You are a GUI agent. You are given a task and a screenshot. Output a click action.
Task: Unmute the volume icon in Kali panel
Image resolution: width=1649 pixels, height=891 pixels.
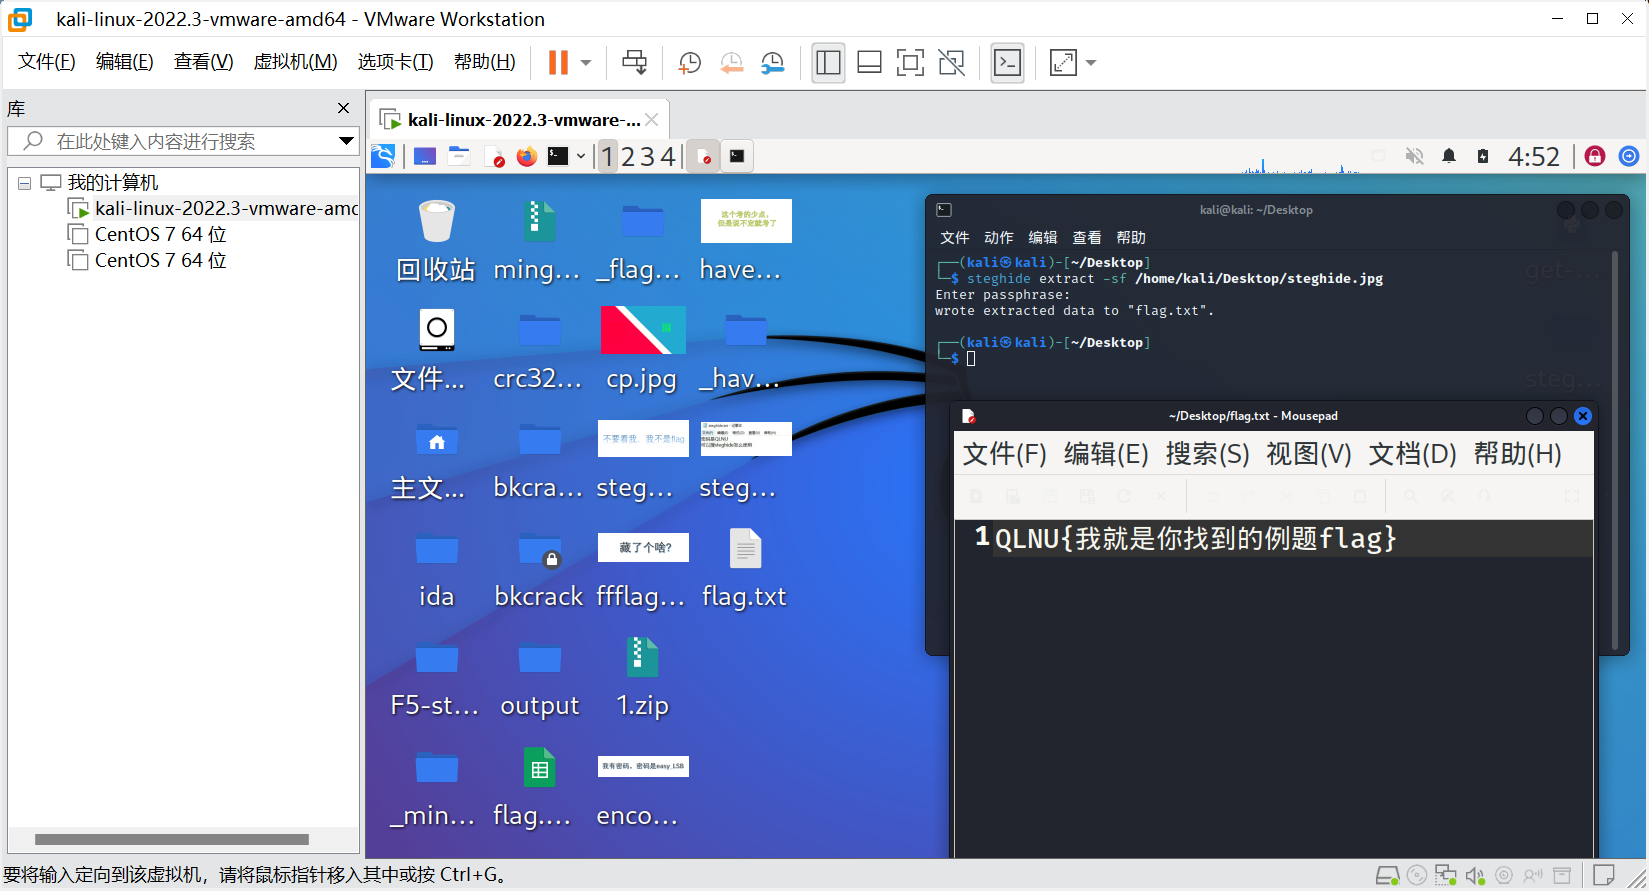(x=1414, y=156)
